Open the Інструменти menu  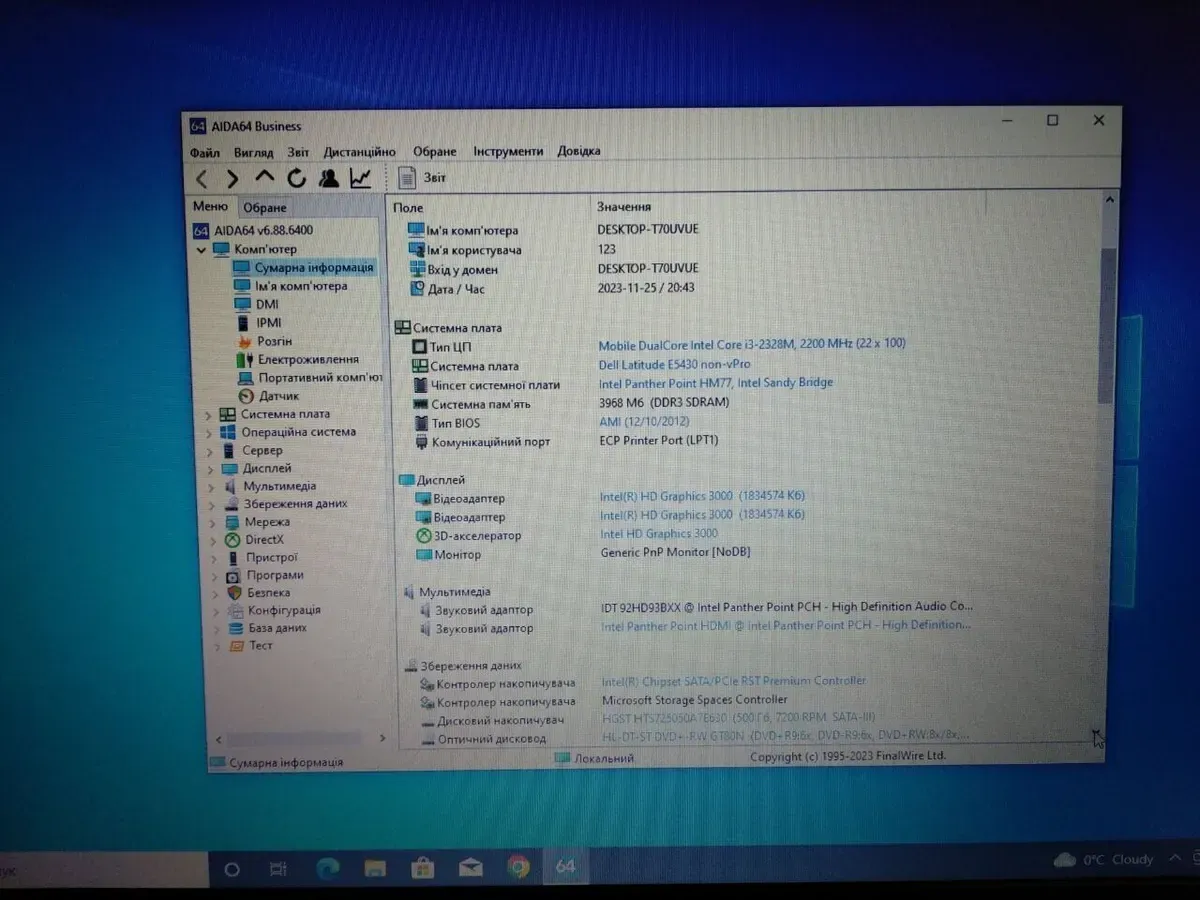tap(508, 152)
